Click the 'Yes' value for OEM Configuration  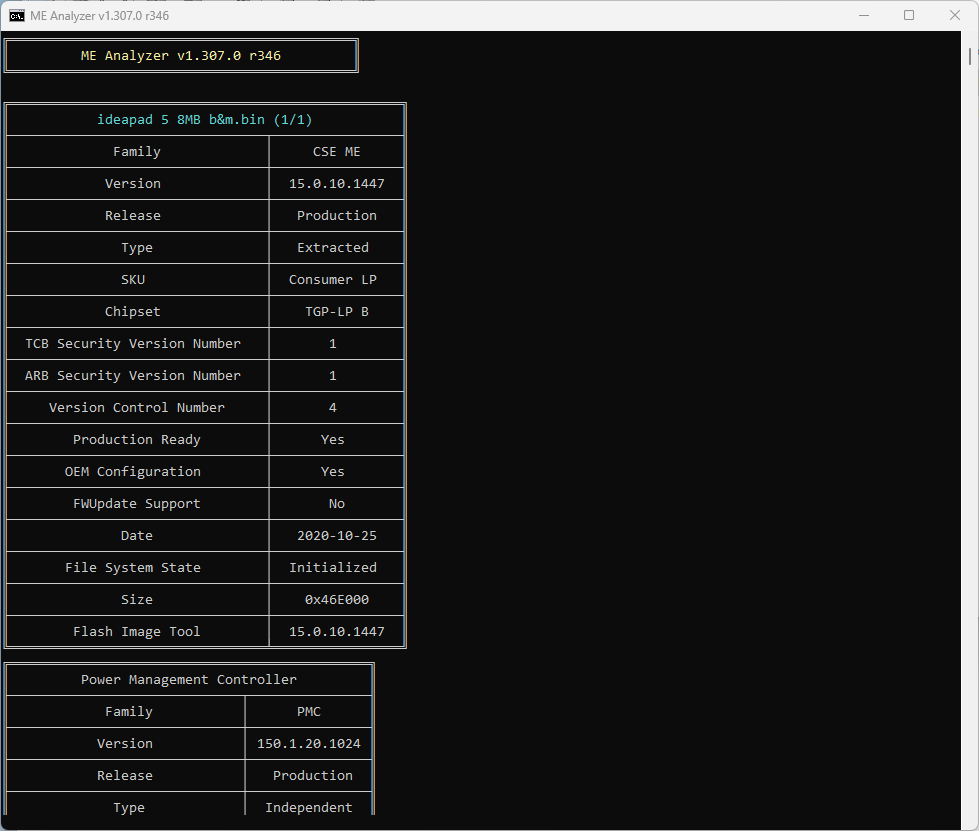pos(333,471)
